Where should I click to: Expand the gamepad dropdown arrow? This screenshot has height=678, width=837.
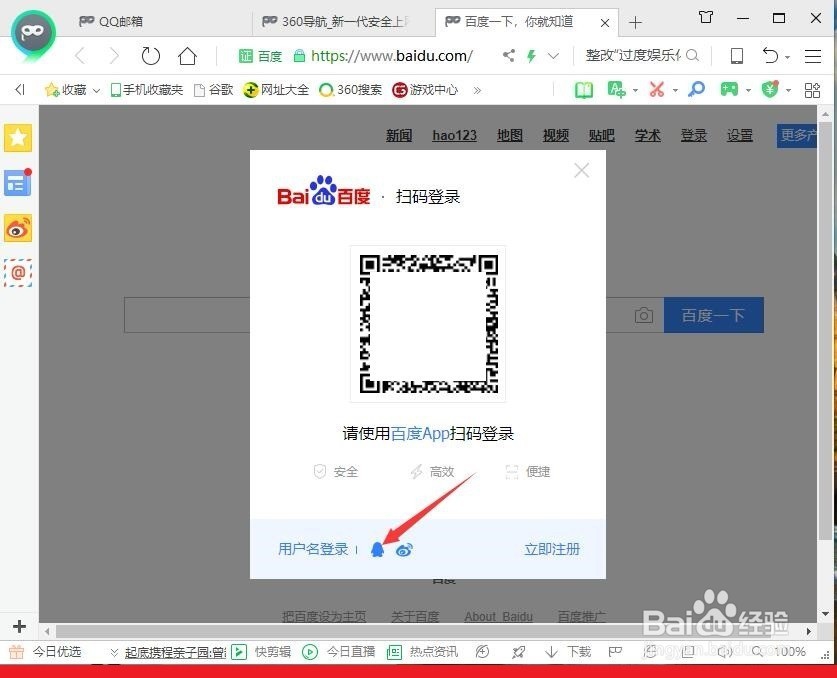tap(748, 90)
